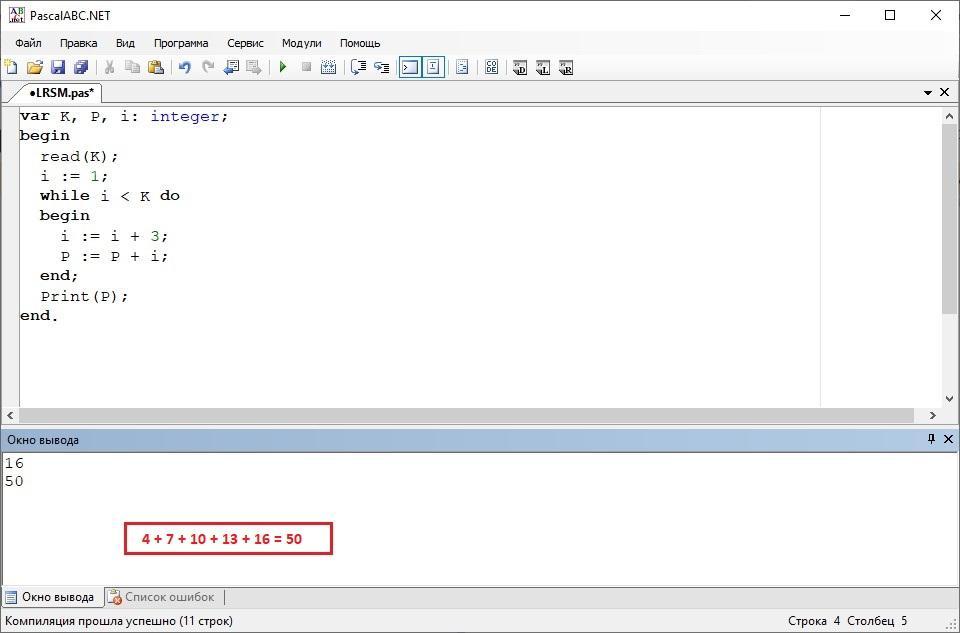Close the Окно вывода panel
The width and height of the screenshot is (960, 633).
click(948, 439)
